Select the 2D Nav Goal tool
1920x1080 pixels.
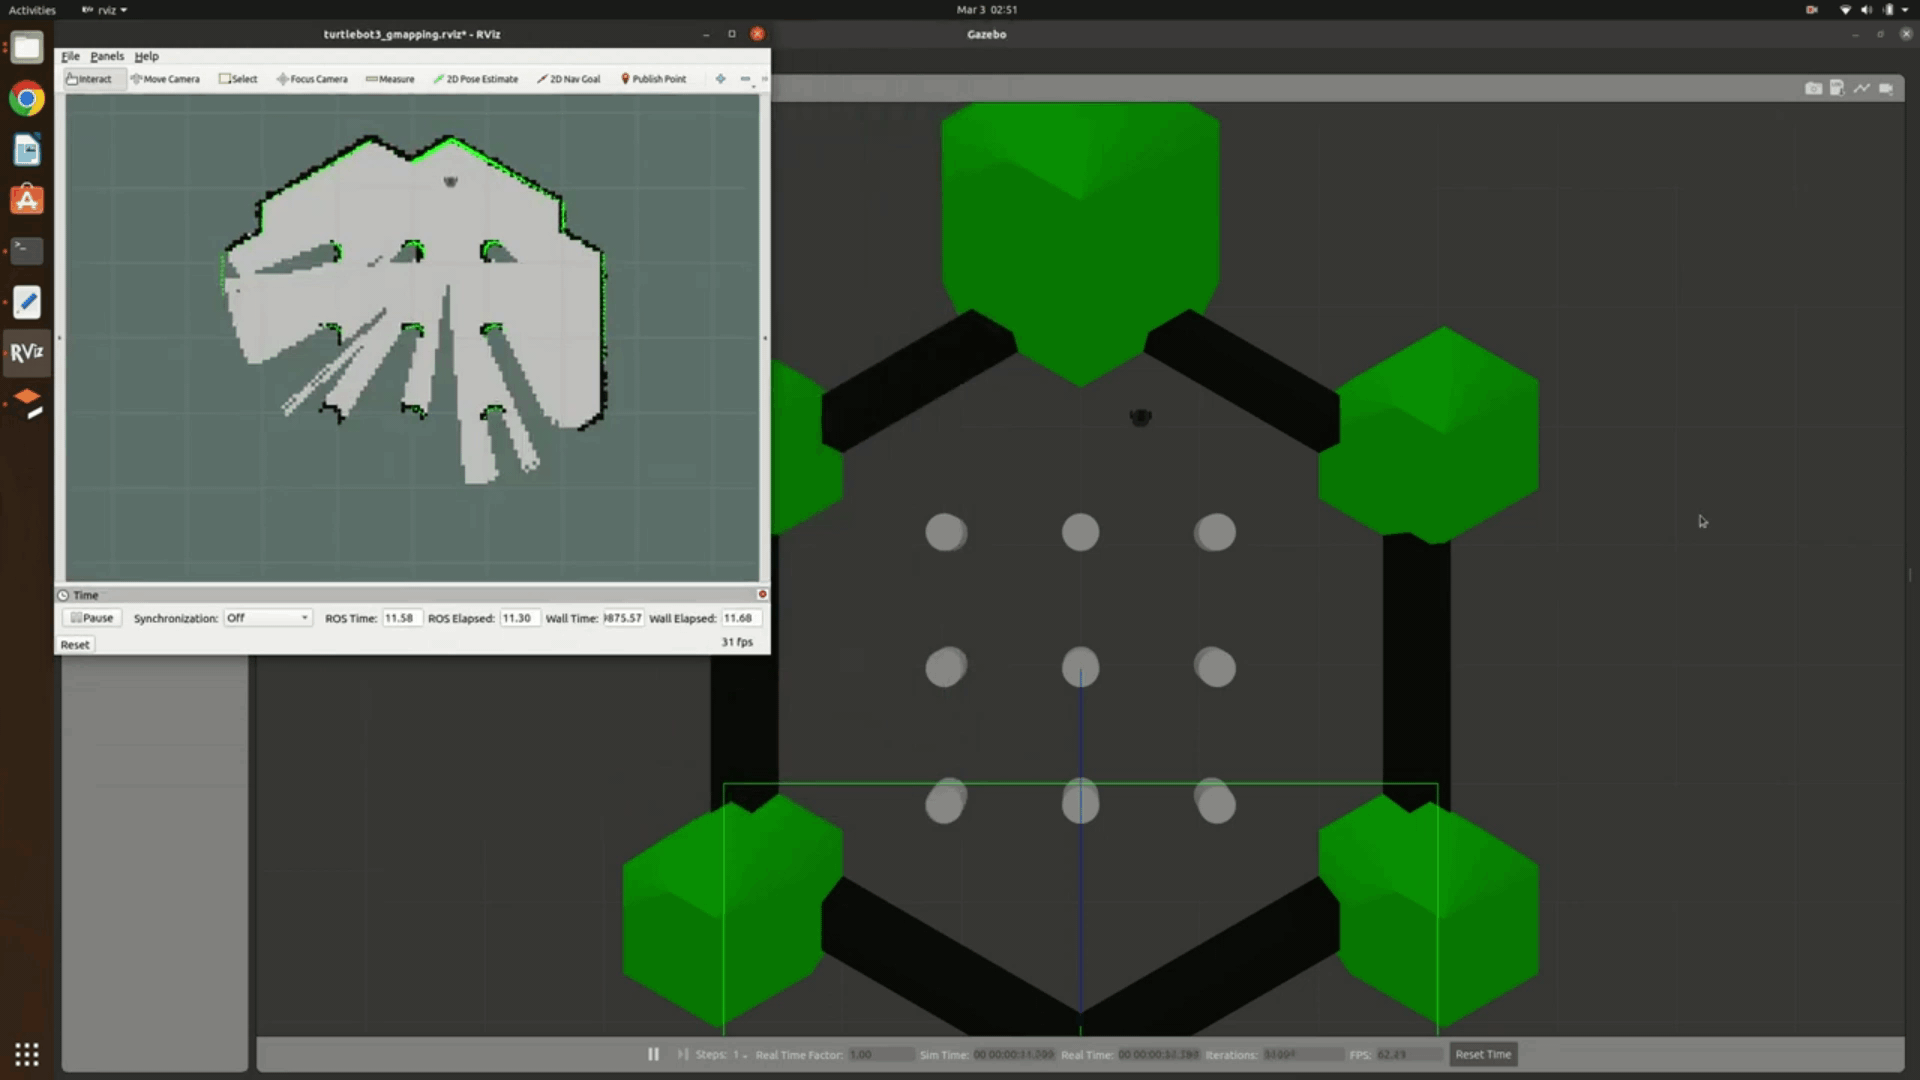[x=569, y=79]
